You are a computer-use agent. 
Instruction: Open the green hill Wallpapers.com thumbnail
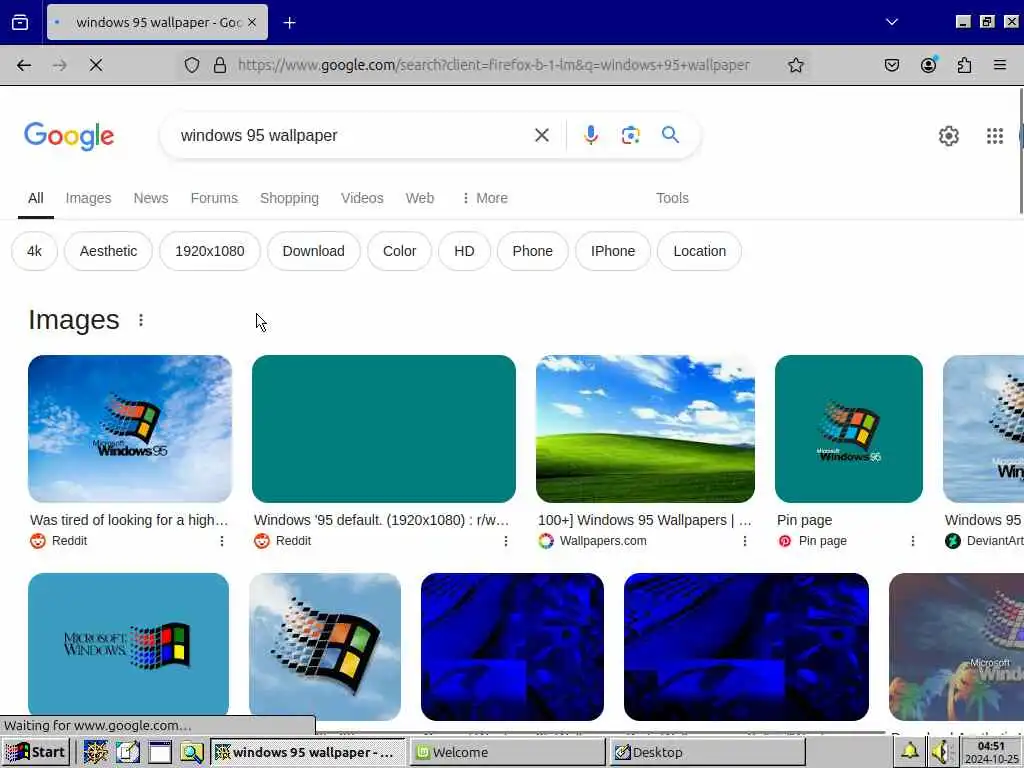(x=645, y=428)
